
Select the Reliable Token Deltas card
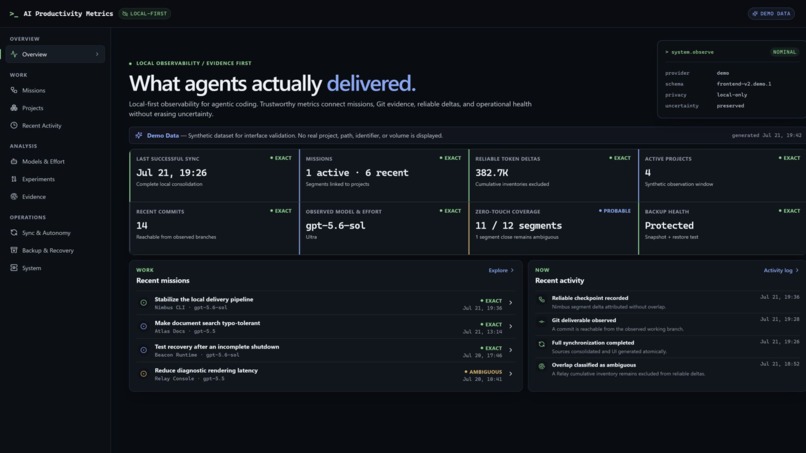click(x=553, y=175)
